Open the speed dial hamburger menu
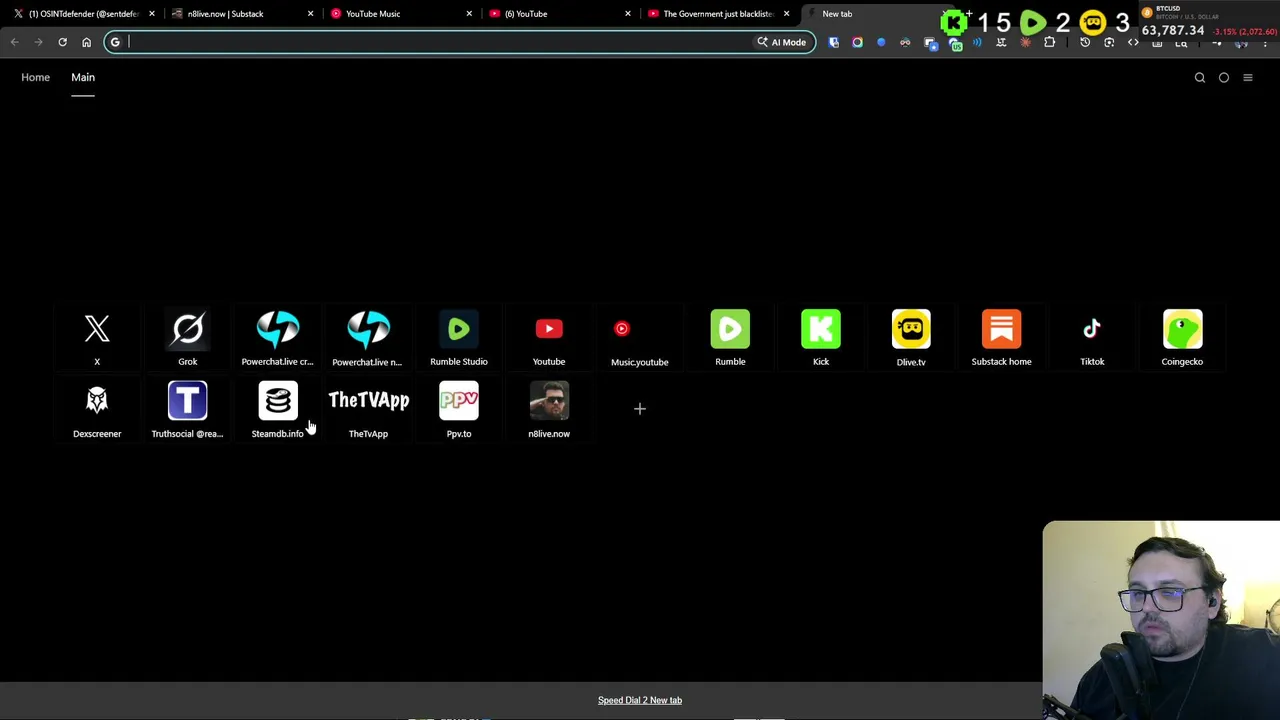 pos(1248,77)
